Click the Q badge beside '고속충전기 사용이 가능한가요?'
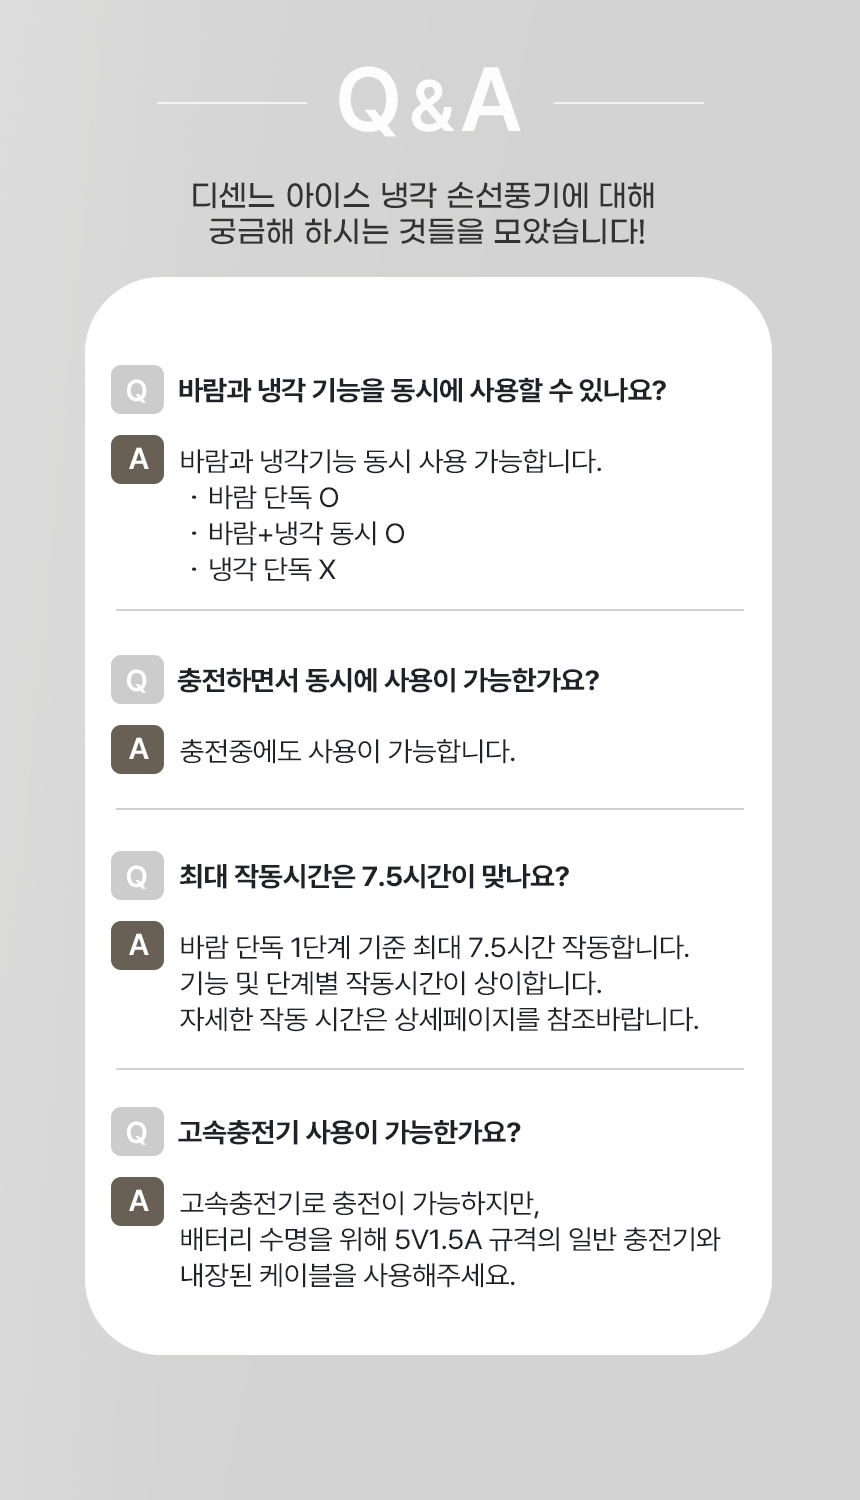 (137, 1132)
